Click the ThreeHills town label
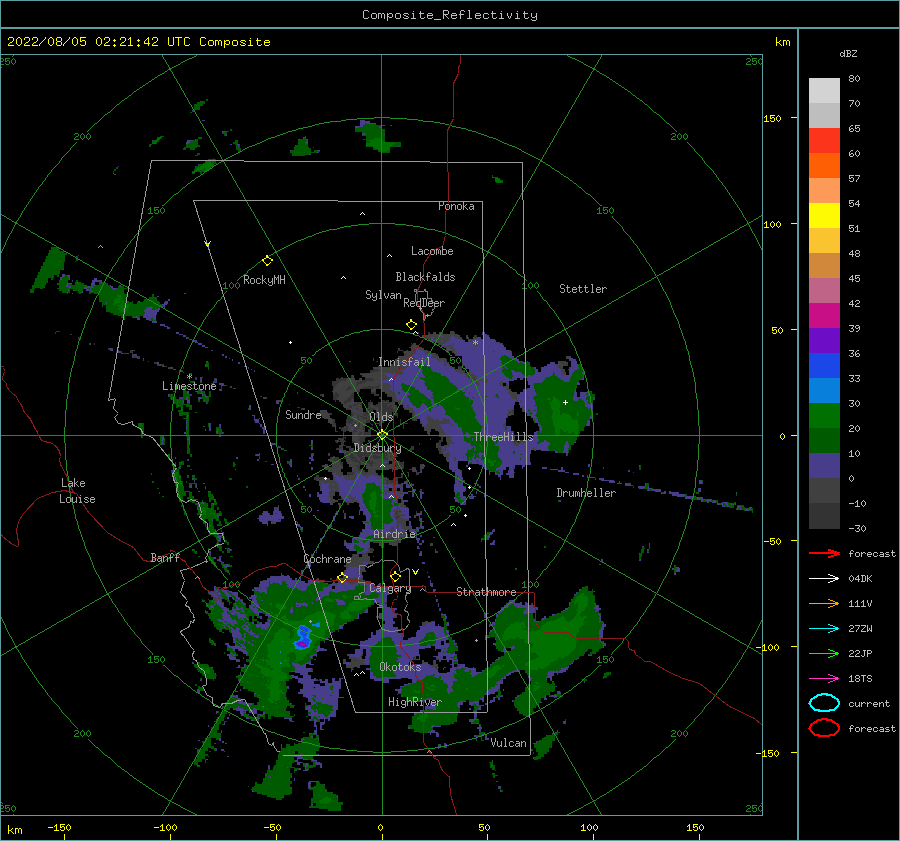The image size is (900, 841). click(503, 437)
